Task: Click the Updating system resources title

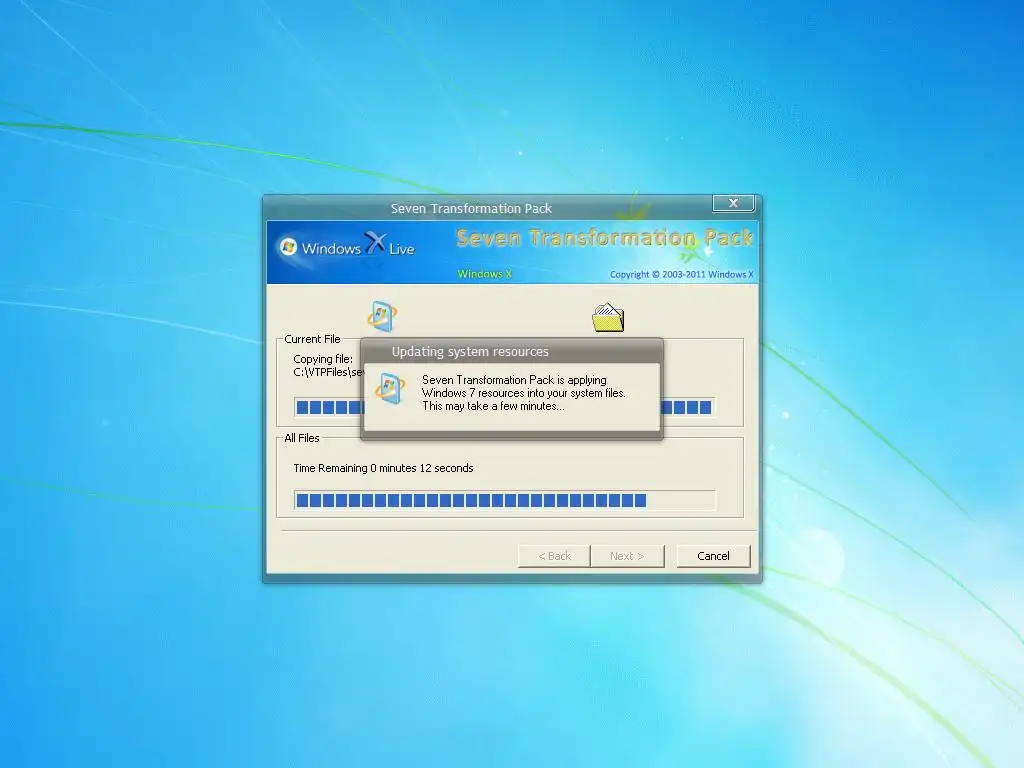Action: [x=470, y=351]
